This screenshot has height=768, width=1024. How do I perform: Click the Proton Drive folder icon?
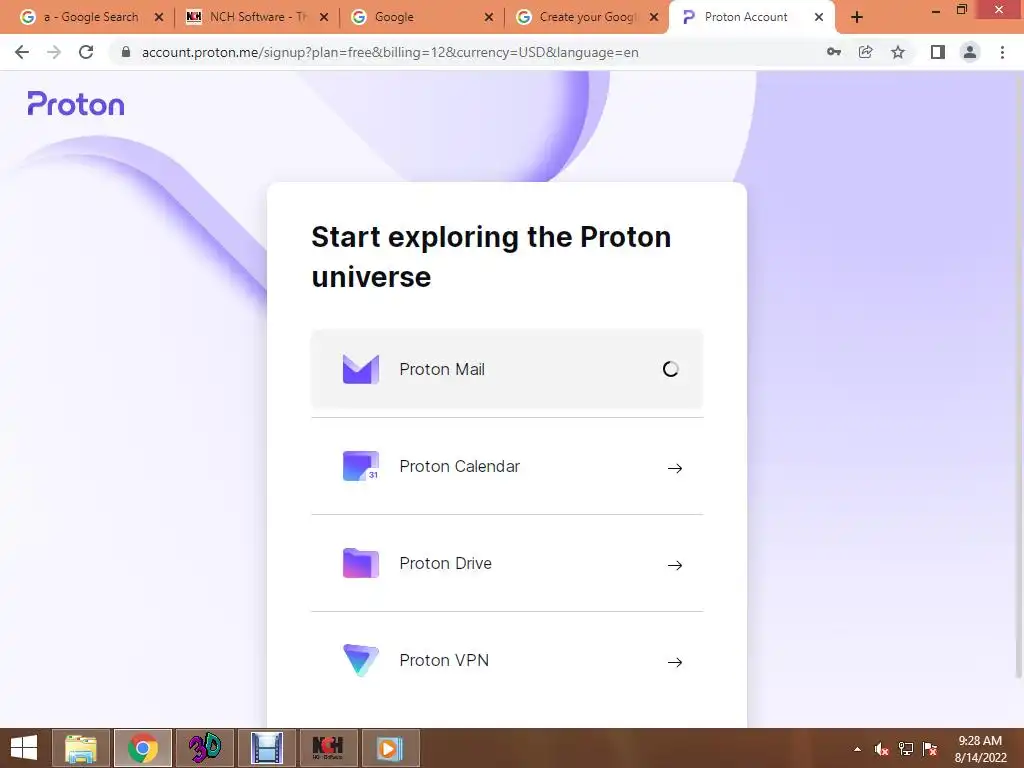(360, 563)
